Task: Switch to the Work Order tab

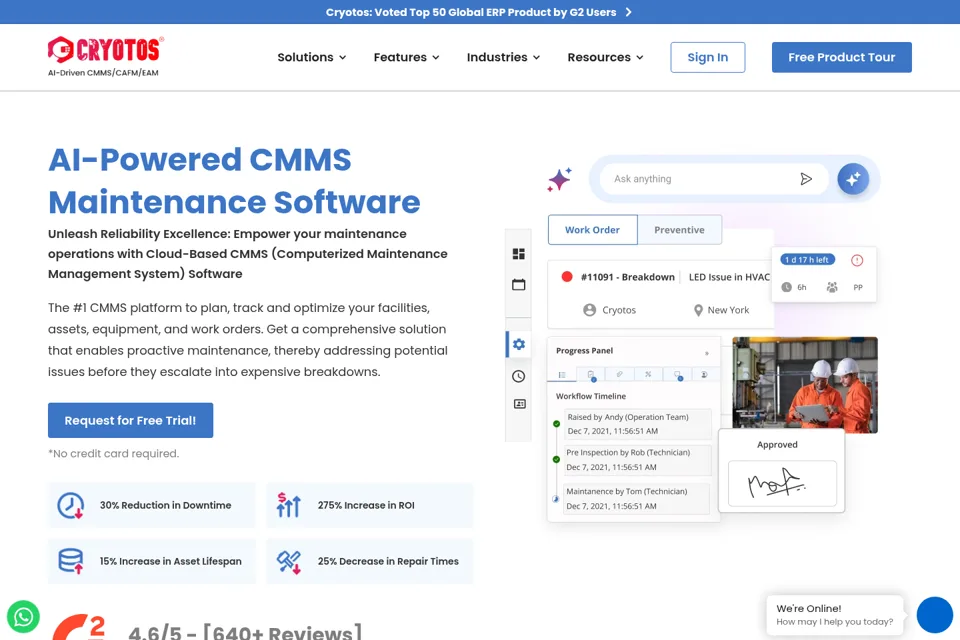Action: pos(593,230)
